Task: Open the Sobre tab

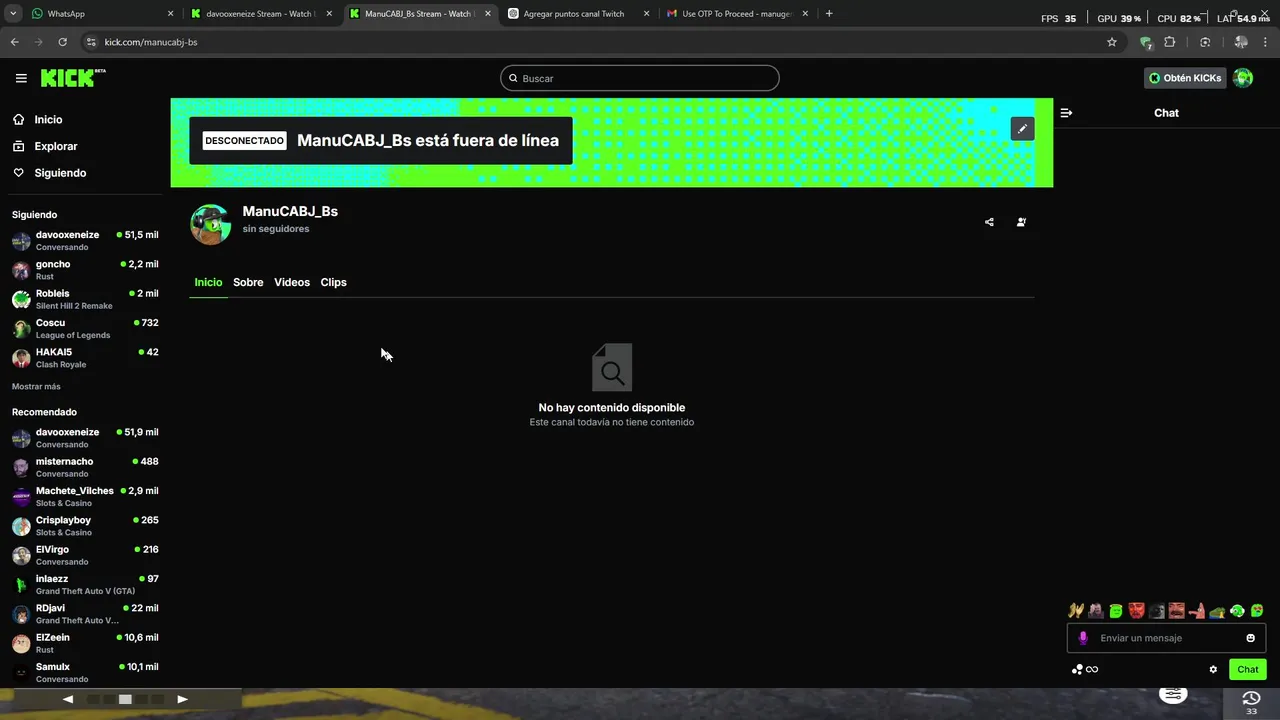Action: pos(248,282)
